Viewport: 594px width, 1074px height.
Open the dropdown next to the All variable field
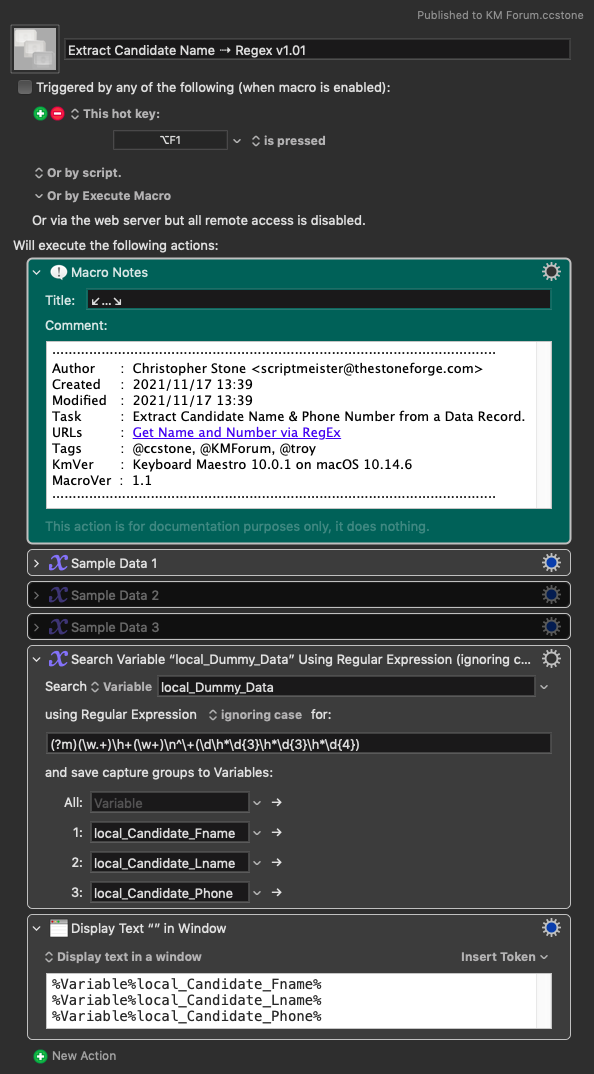[257, 802]
